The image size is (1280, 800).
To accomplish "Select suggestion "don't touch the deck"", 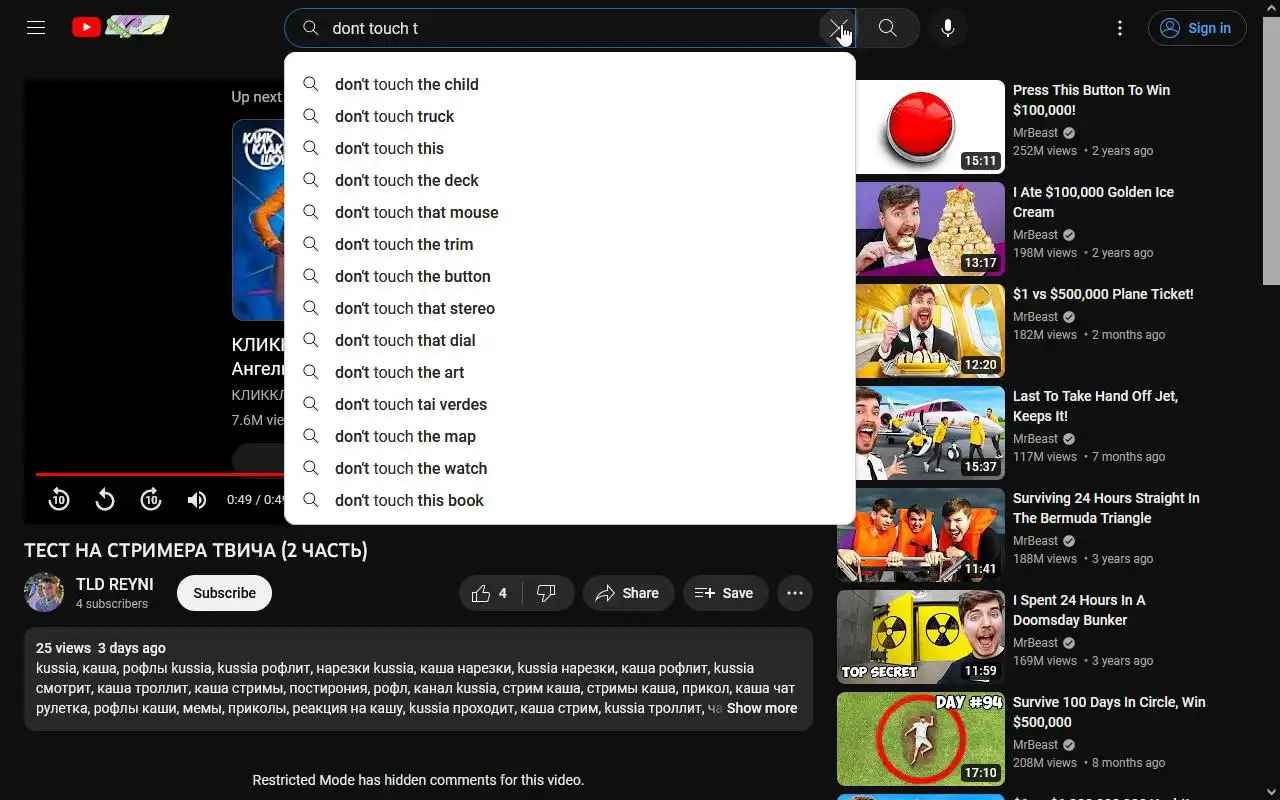I will pyautogui.click(x=570, y=180).
